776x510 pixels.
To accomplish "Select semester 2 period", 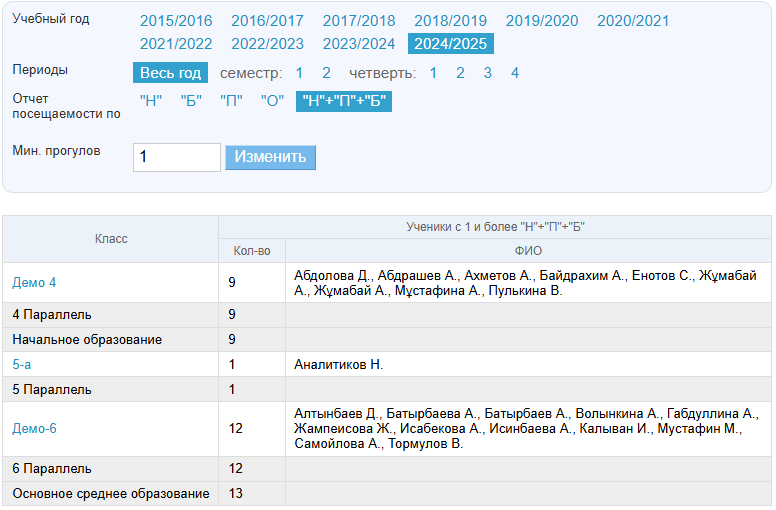I will [326, 73].
